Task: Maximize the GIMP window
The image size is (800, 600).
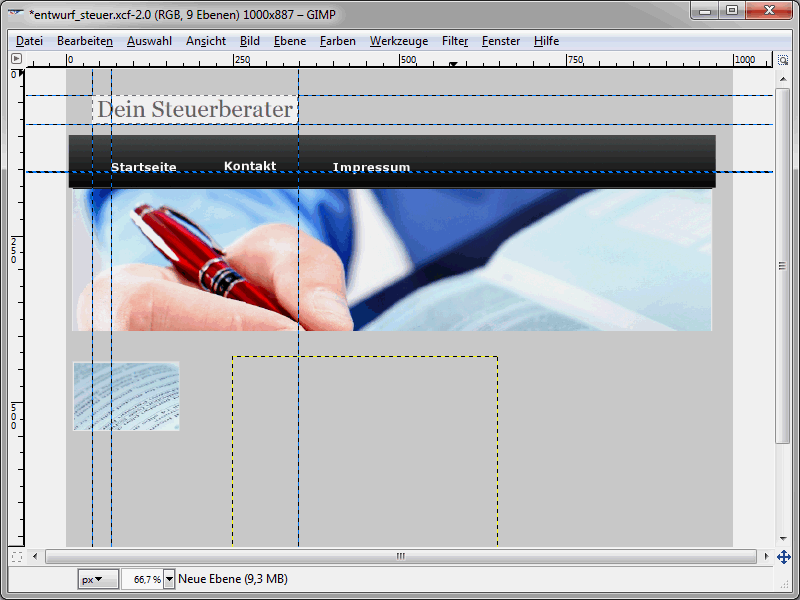Action: 732,10
